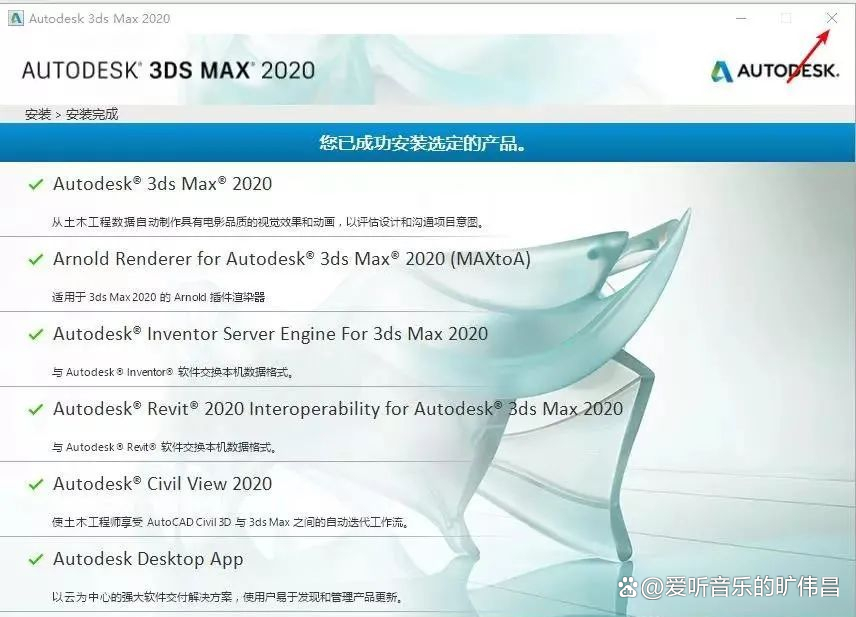The width and height of the screenshot is (856, 617).
Task: Select 'Autodesk Revit 2020 Interoperability' product title
Action: 338,408
